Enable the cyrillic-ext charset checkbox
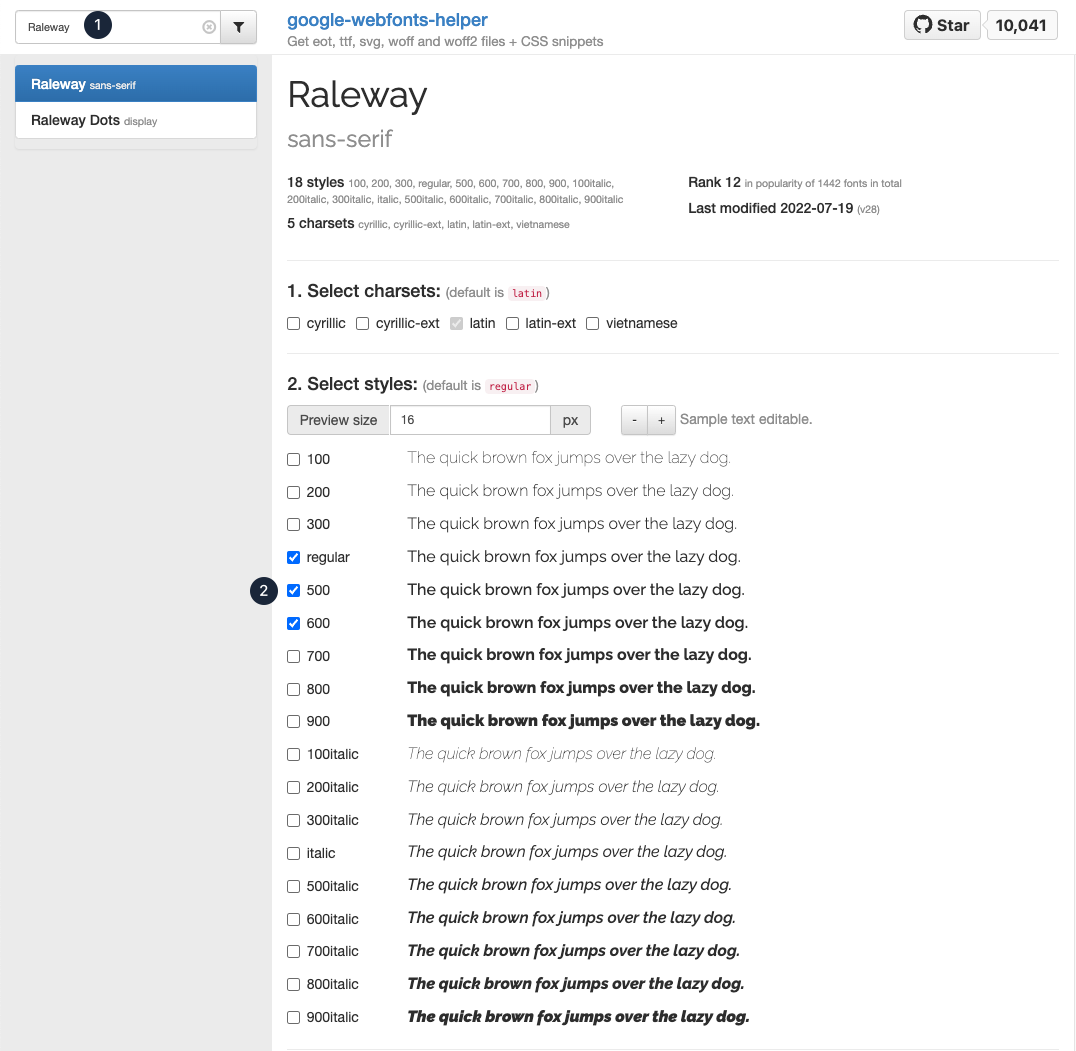Screen dimensions: 1076x1051 click(362, 324)
